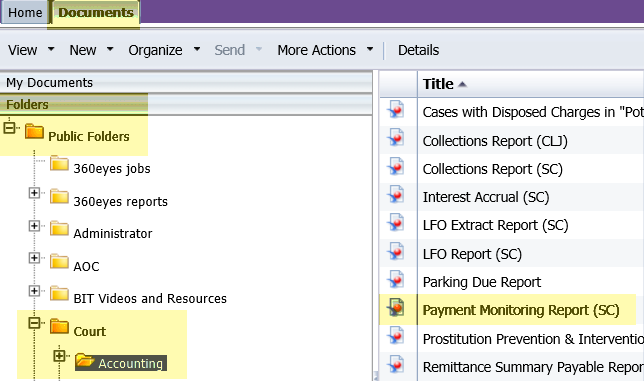This screenshot has width=644, height=381.
Task: Select the Accounting folder label
Action: pos(130,363)
